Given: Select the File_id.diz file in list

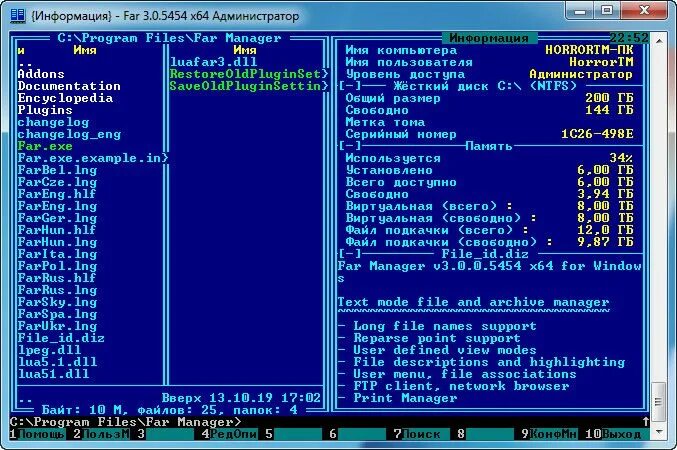Looking at the screenshot, I should coord(61,338).
